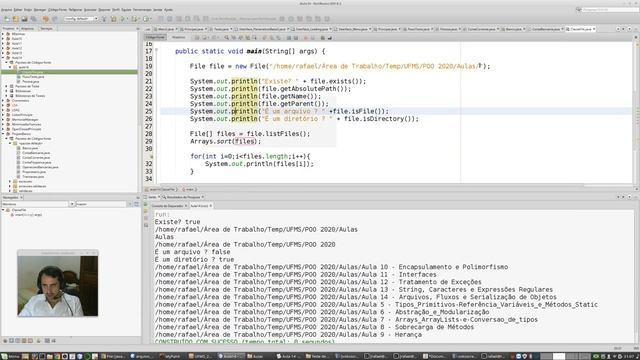Click Comment icon in editor toolbar
The height and width of the screenshot is (360, 640).
(322, 38)
